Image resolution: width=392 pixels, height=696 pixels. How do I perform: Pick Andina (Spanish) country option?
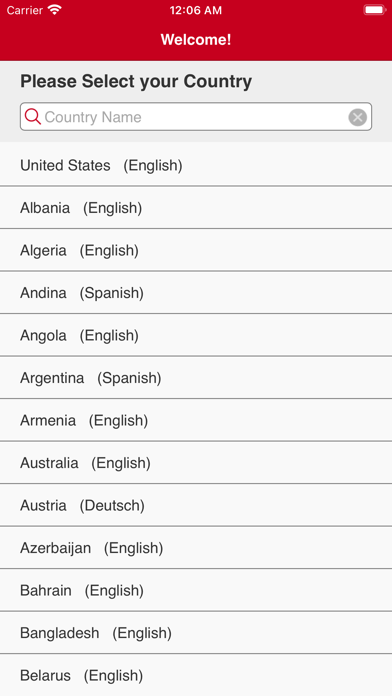196,293
